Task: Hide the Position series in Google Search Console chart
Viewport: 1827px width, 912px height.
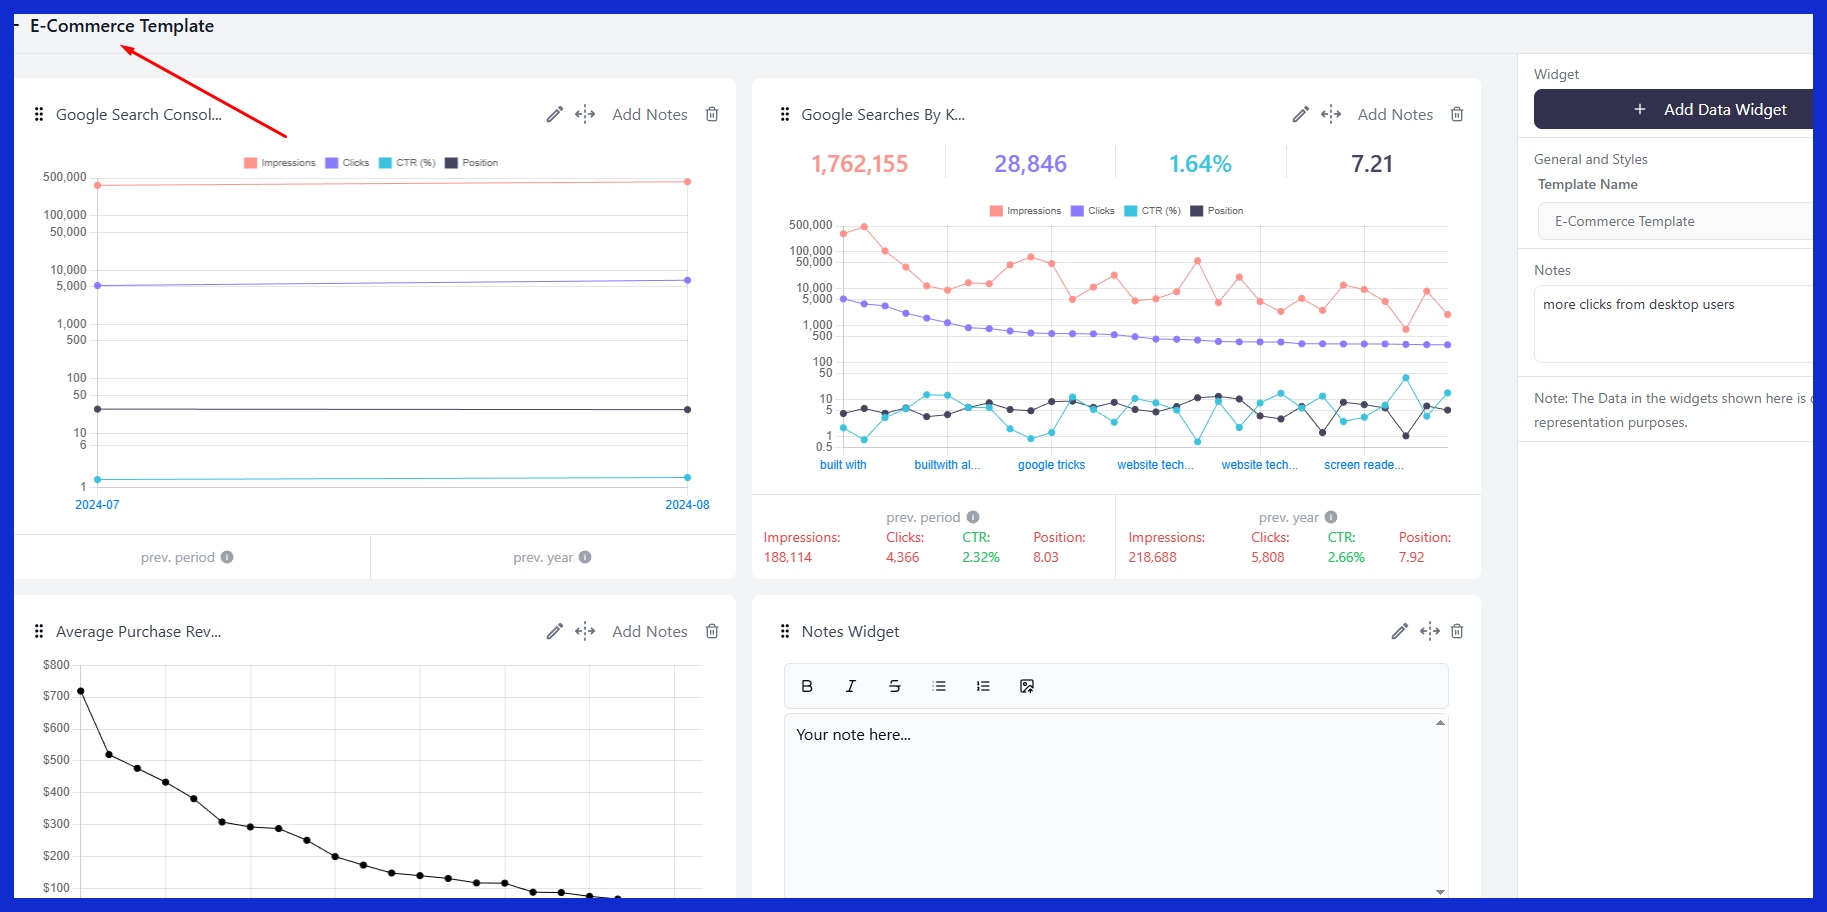Action: coord(472,163)
